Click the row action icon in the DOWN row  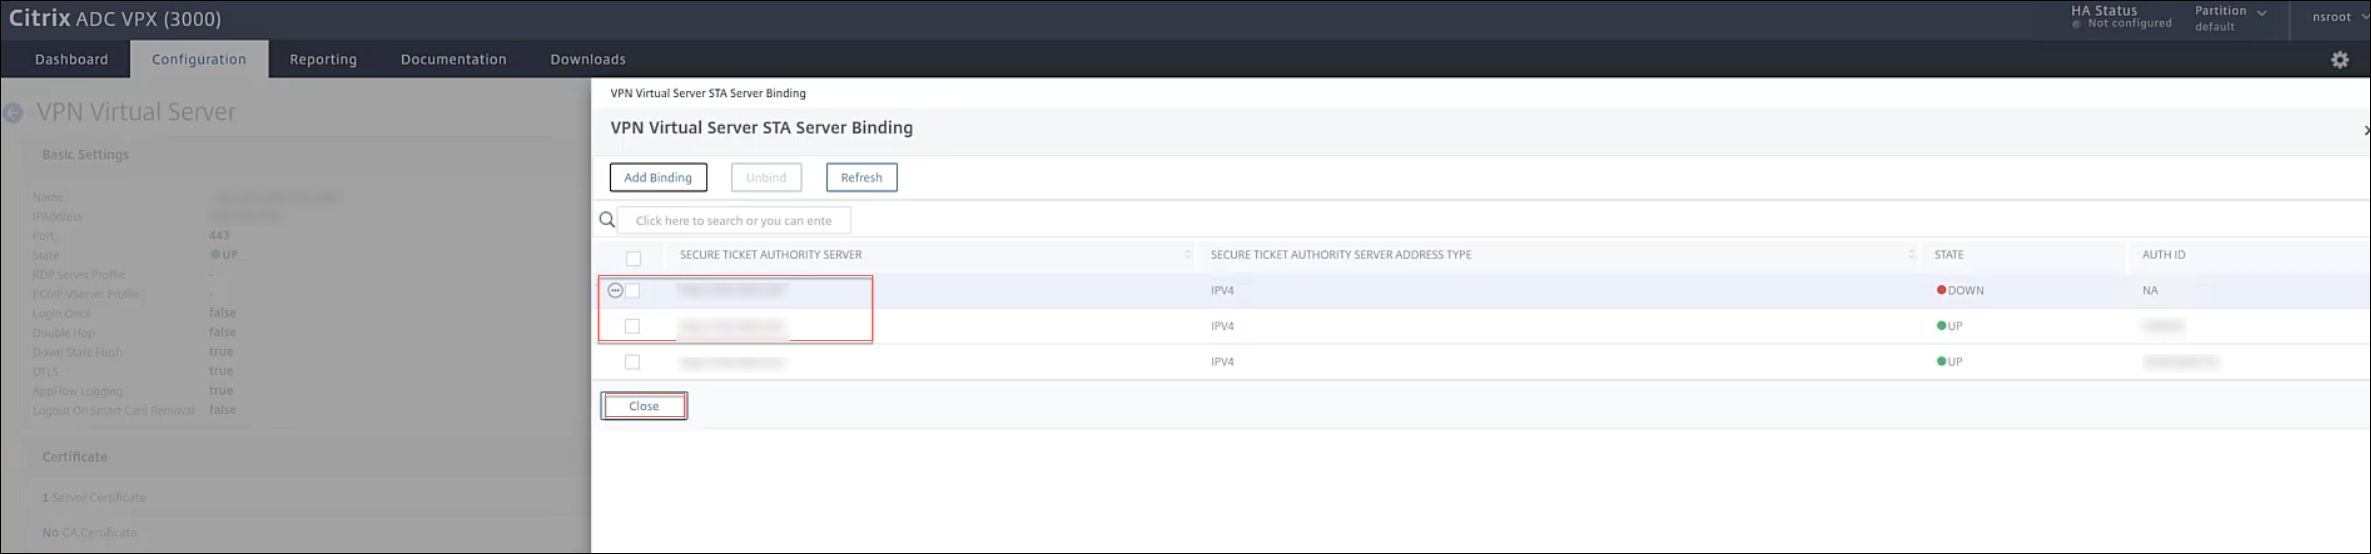[616, 291]
